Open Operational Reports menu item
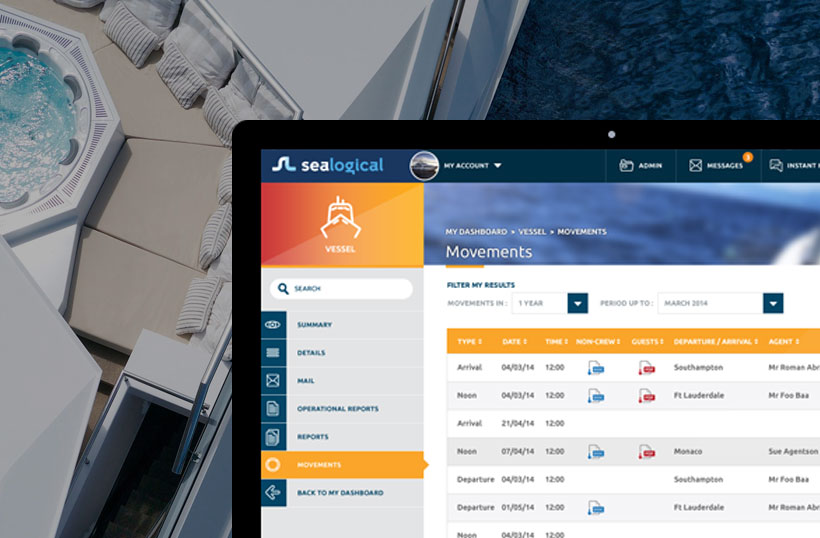This screenshot has width=820, height=538. tap(338, 409)
